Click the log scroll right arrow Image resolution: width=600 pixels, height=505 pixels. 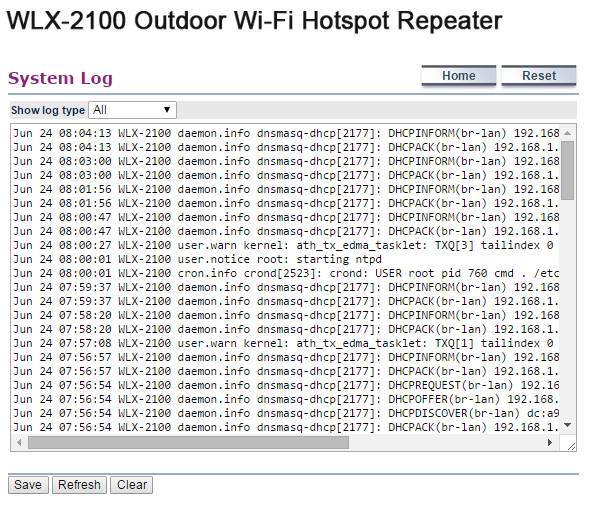tap(550, 443)
